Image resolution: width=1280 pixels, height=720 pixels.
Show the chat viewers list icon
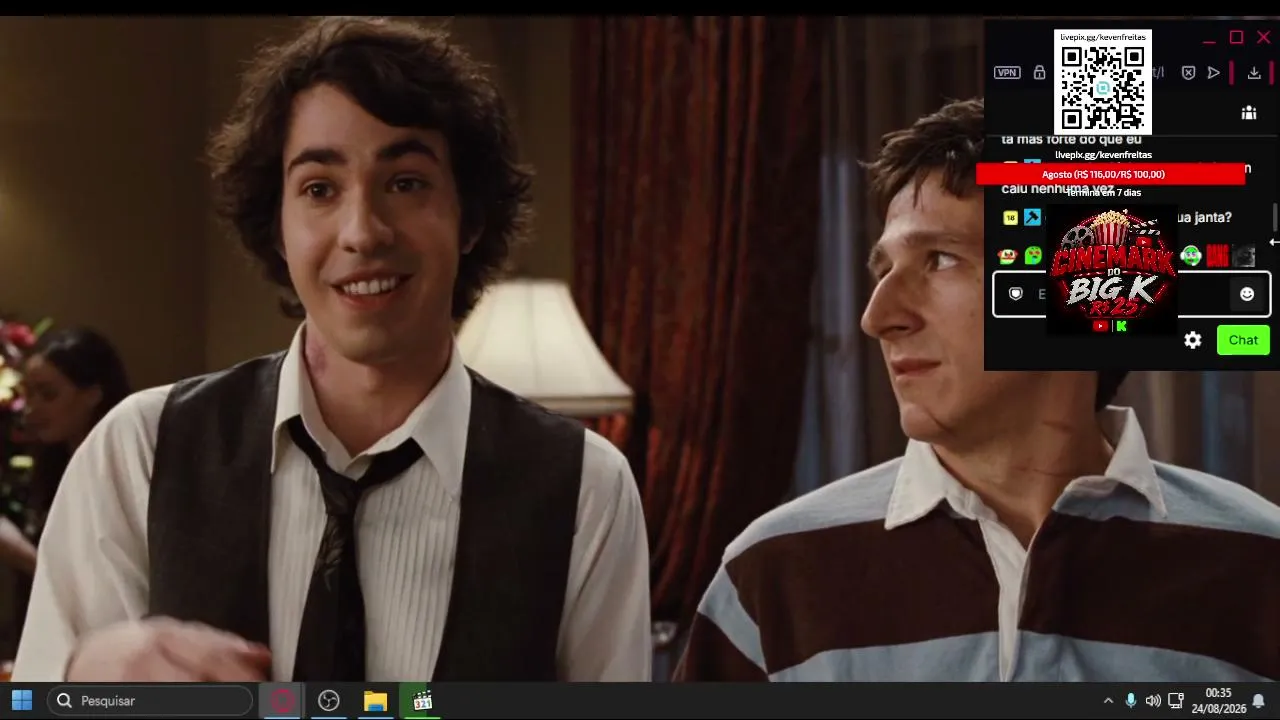tap(1249, 113)
